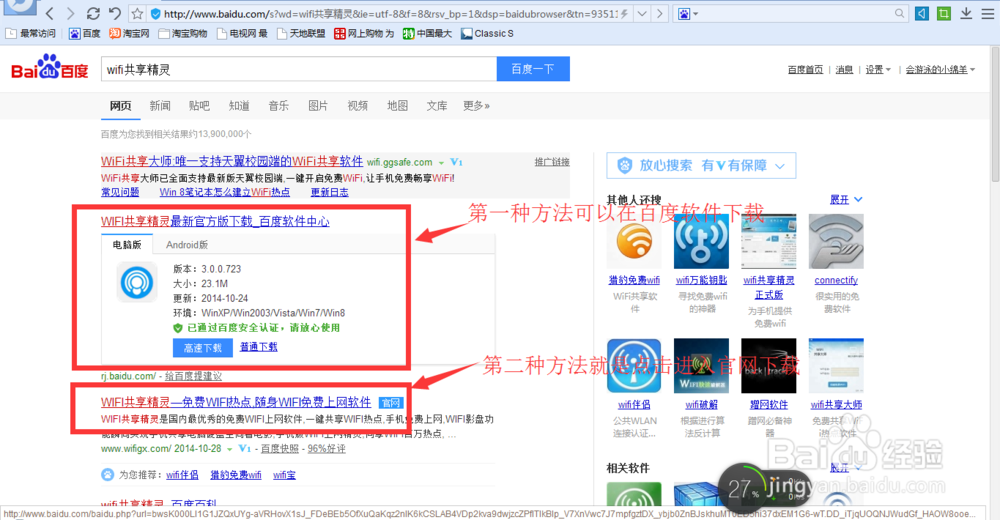Go back with the browser back arrow
Screen dimensions: 1000x520
click(50, 13)
